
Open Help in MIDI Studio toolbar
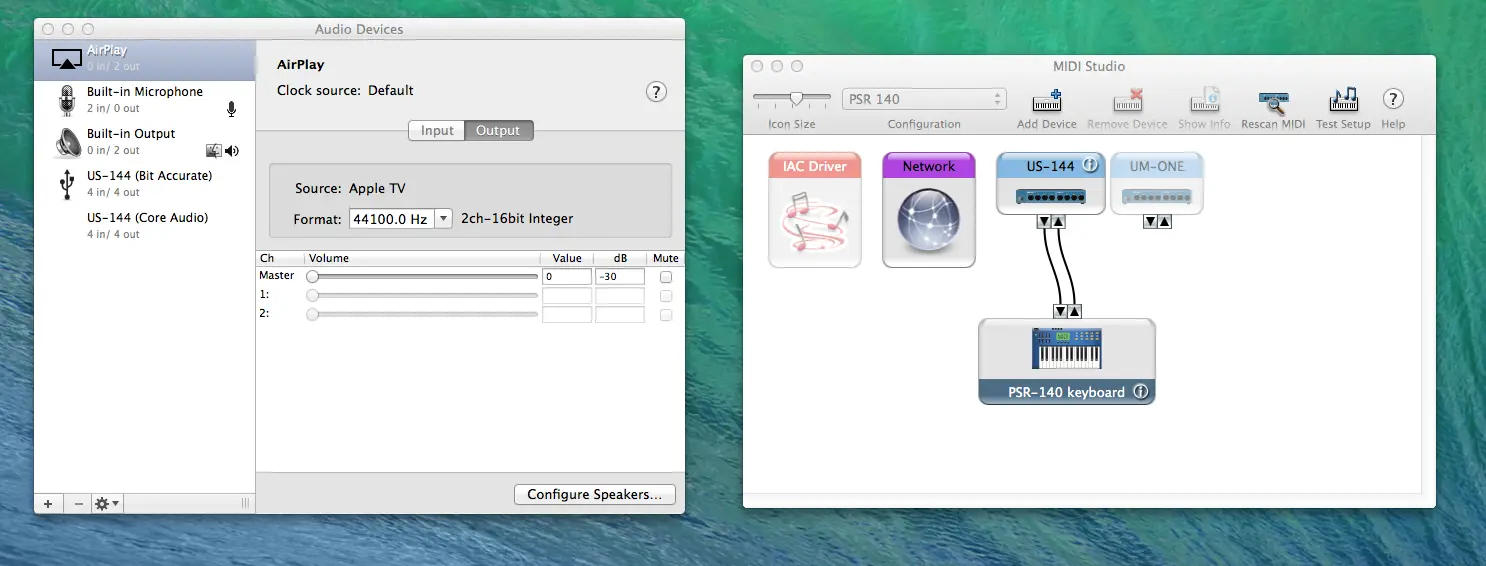pyautogui.click(x=1393, y=99)
